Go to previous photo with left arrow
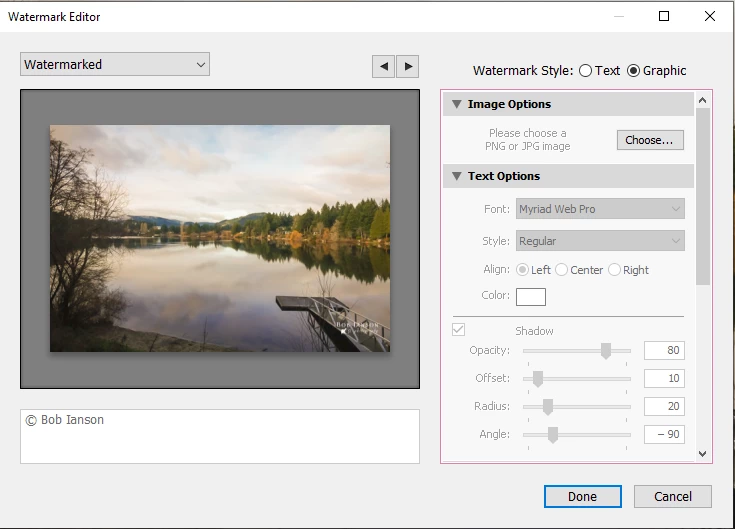 tap(383, 67)
